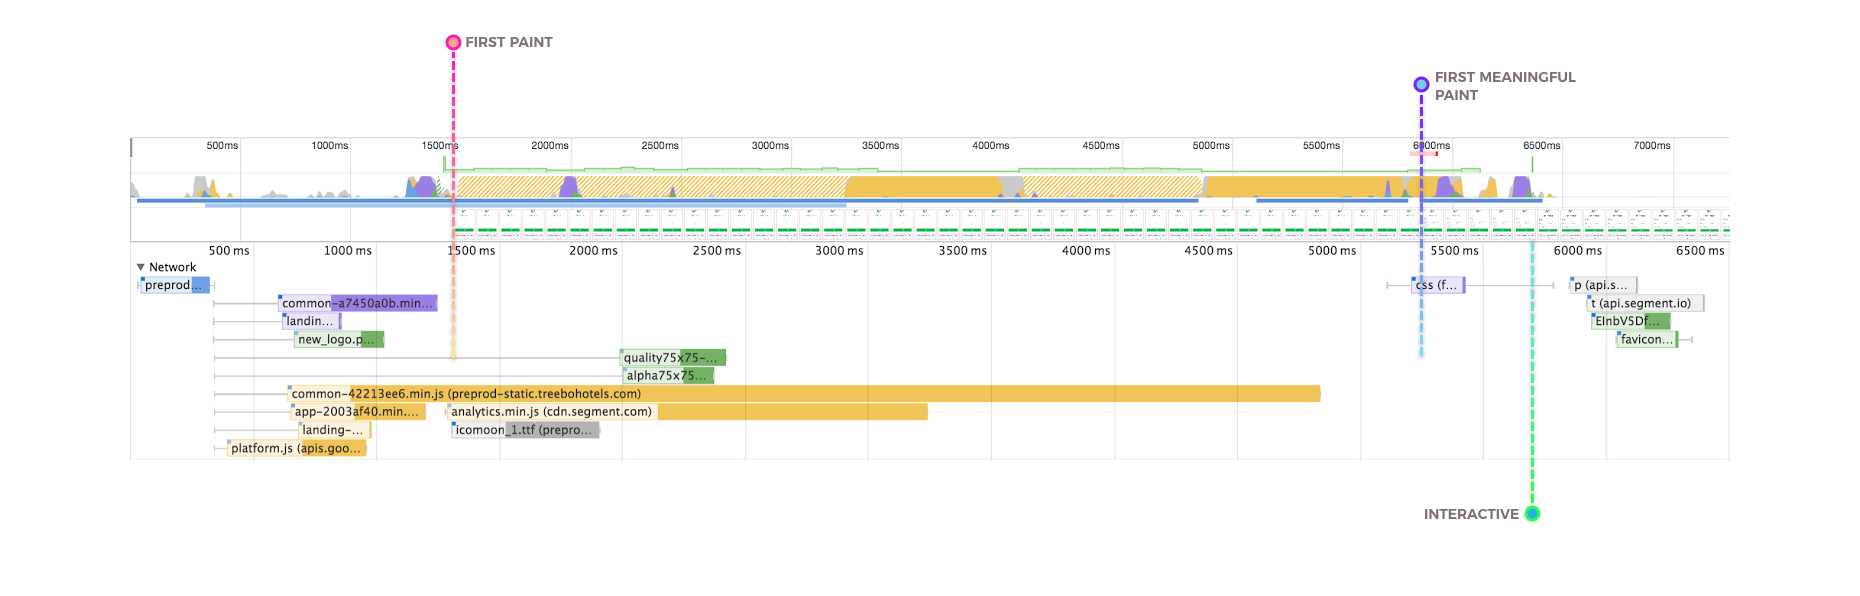
Task: Select the landing-... script request bar
Action: coord(334,430)
